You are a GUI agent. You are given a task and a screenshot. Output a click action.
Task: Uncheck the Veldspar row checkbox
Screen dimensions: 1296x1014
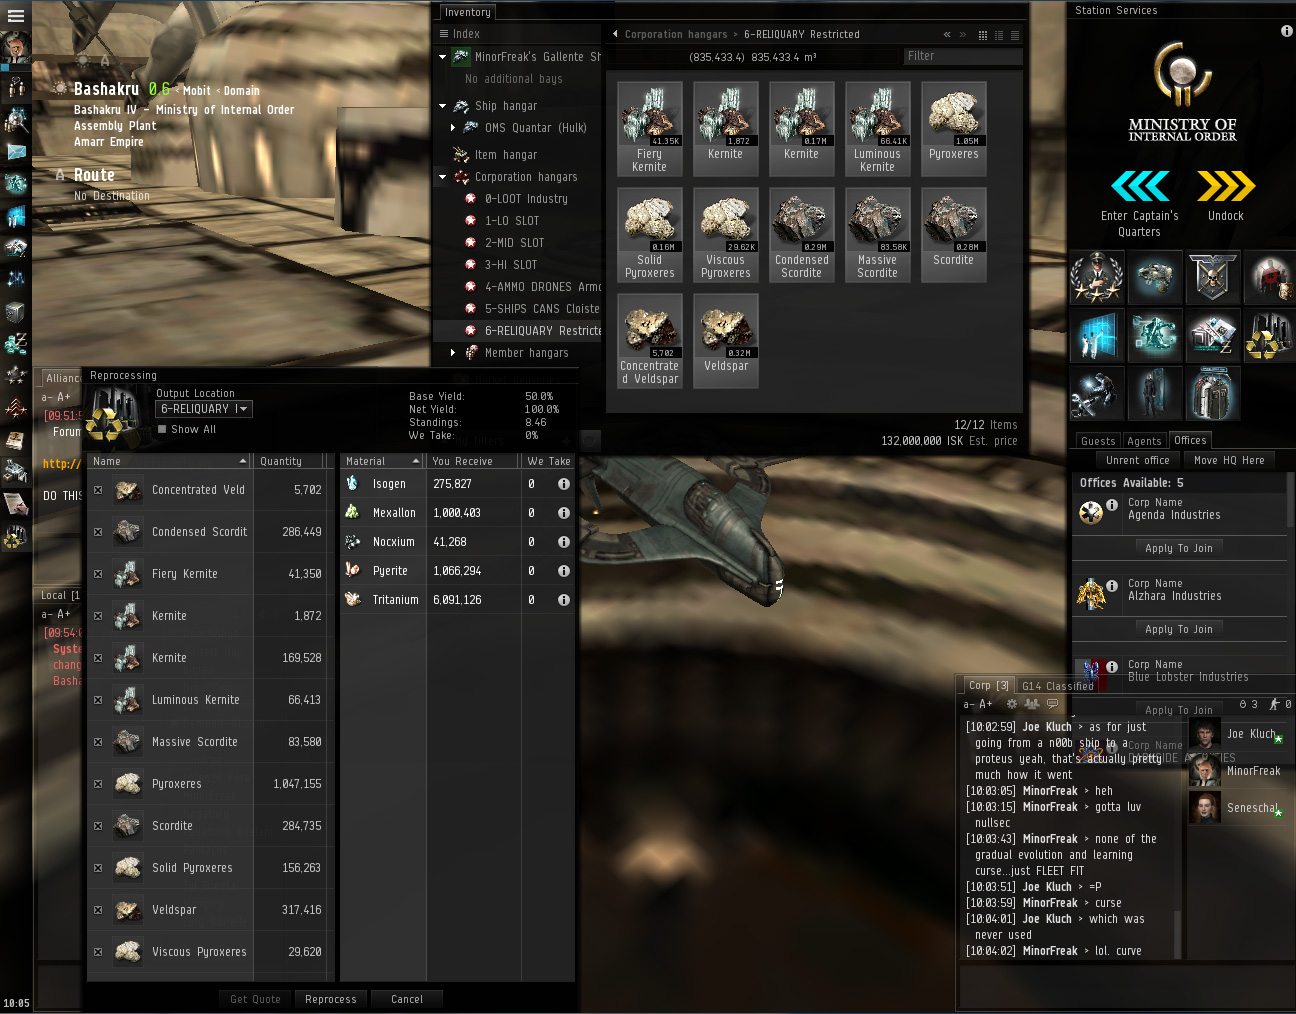(x=98, y=910)
